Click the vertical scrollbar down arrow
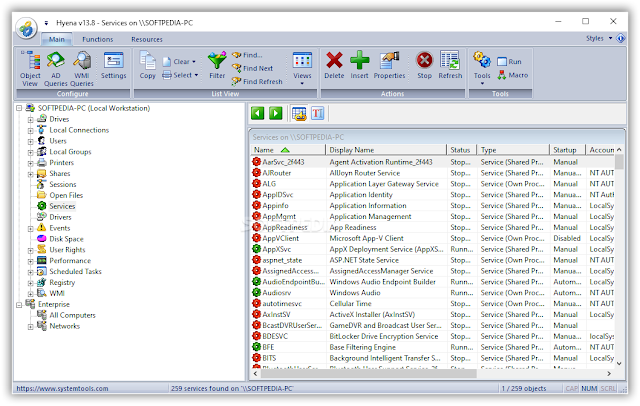The image size is (640, 406). point(619,363)
